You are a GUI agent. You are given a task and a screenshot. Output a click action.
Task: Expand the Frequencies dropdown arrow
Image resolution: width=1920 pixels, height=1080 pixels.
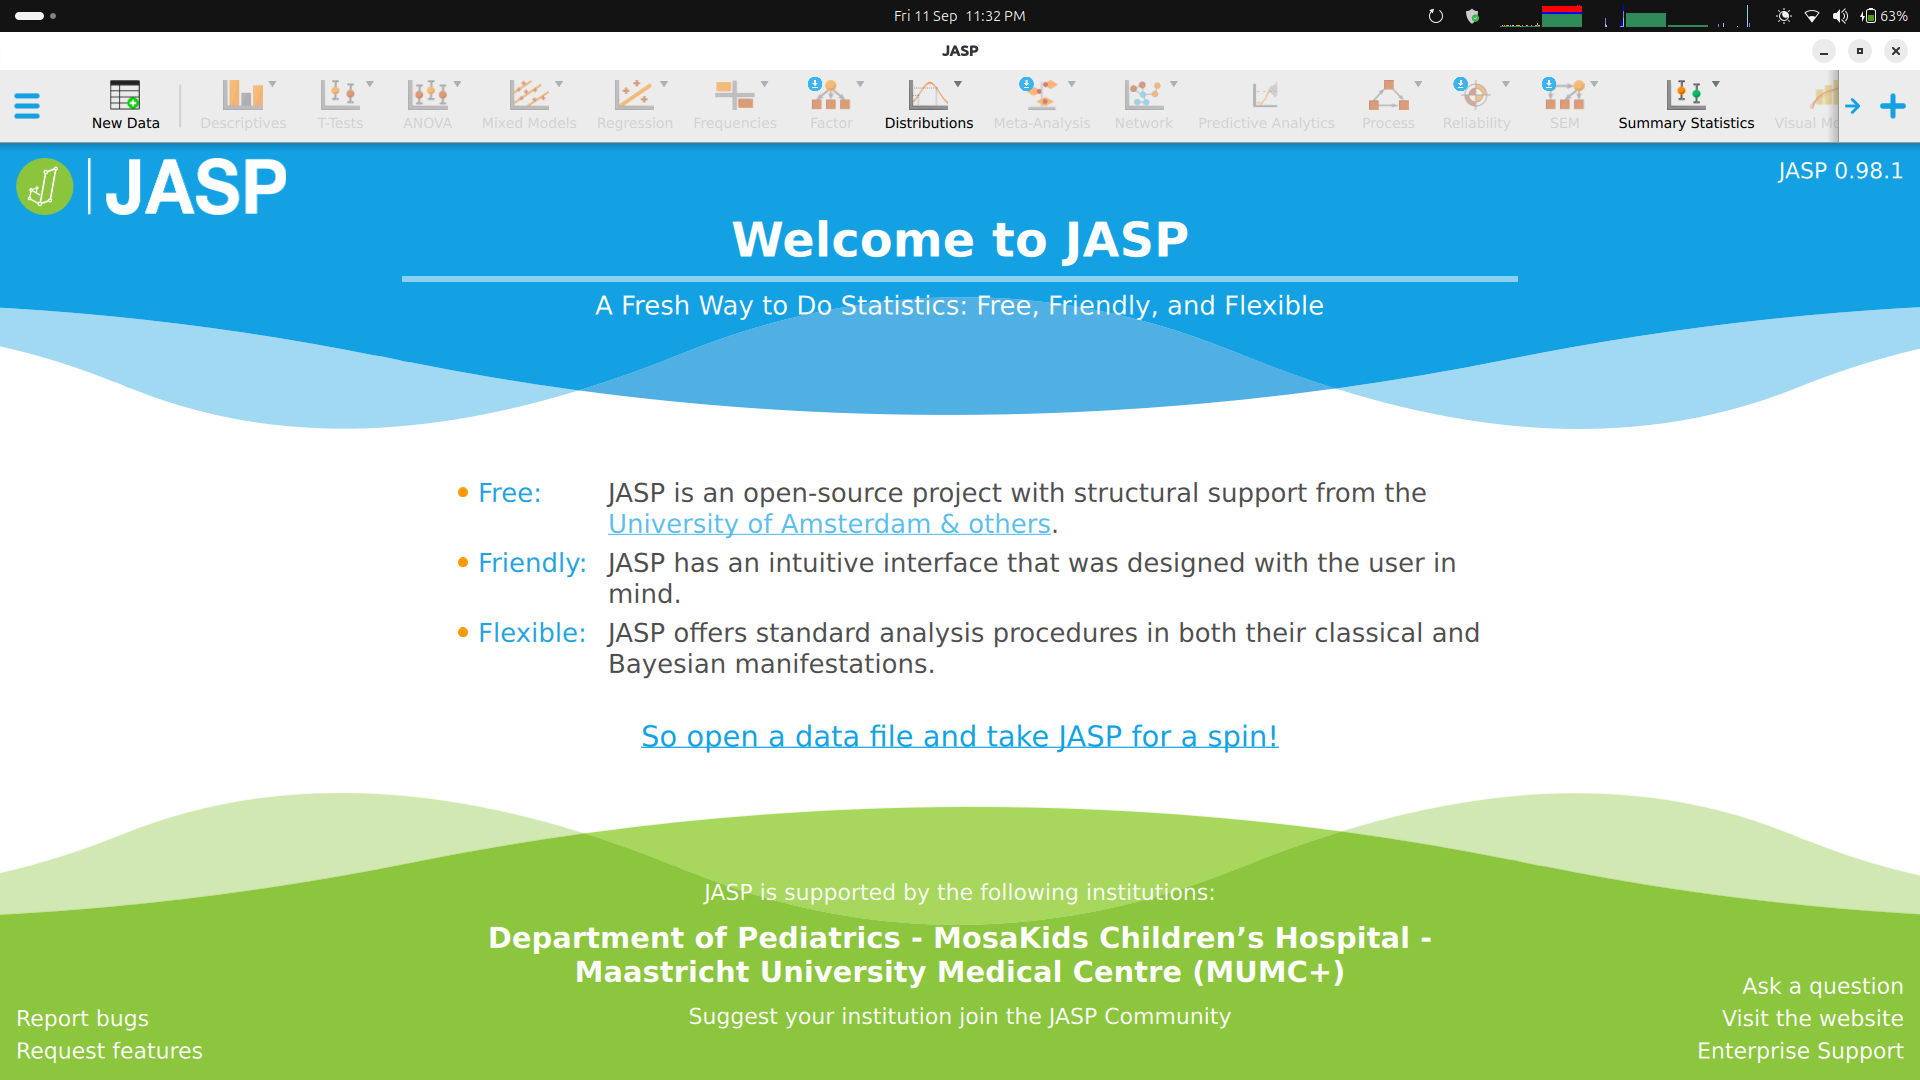(x=765, y=84)
